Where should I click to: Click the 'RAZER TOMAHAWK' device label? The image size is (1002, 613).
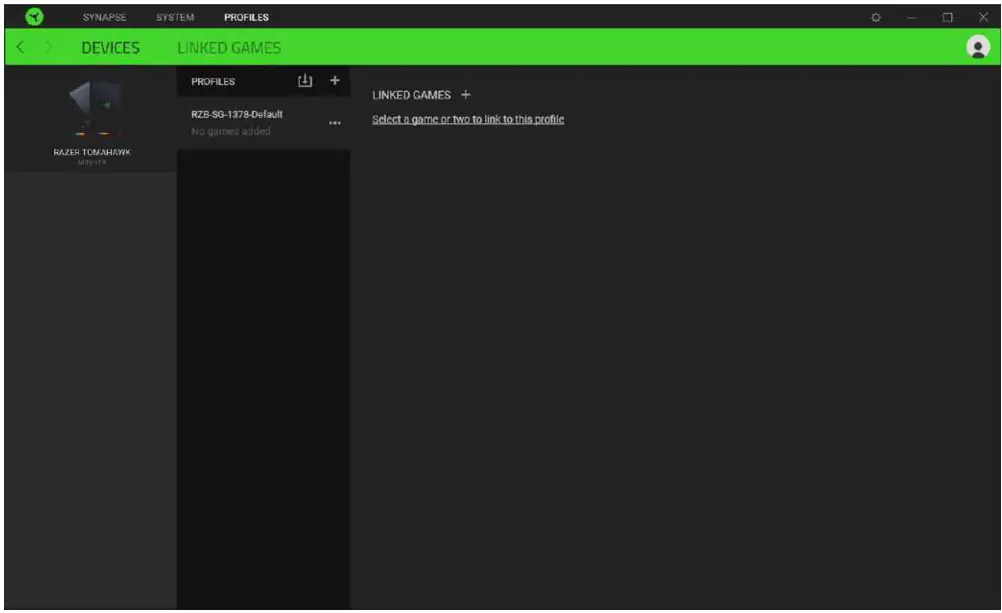(x=91, y=152)
